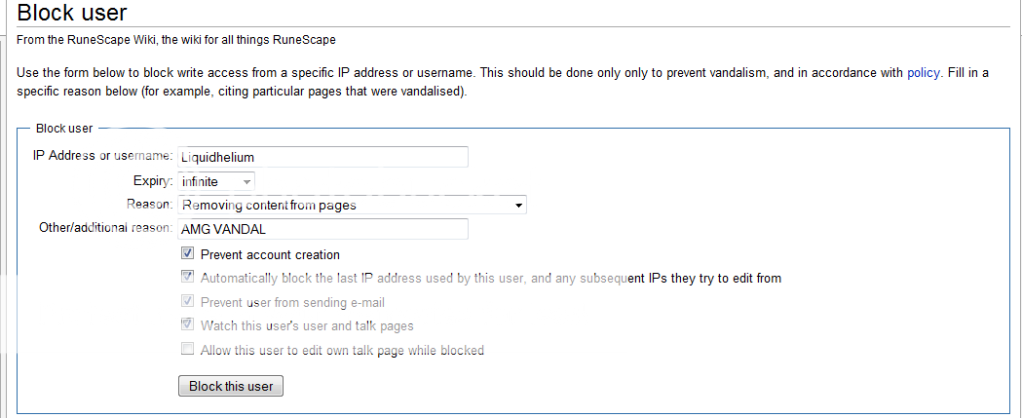Viewport: 1022px width, 418px height.
Task: Click the Other/additional reason text field
Action: 322,230
